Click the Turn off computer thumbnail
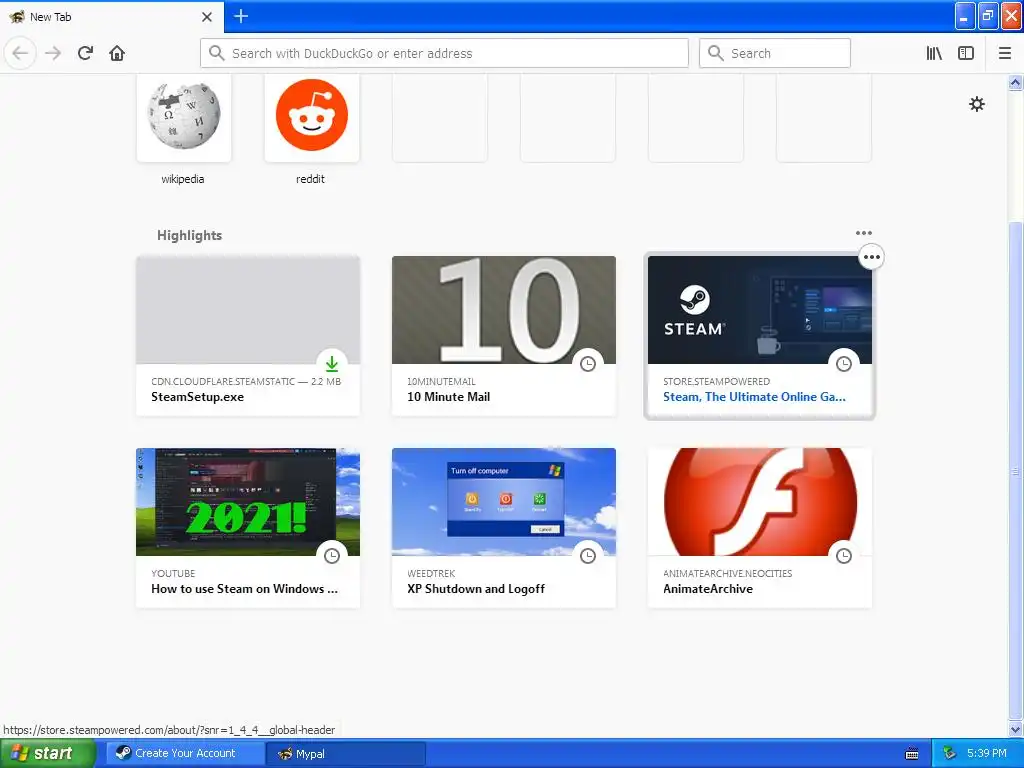Image resolution: width=1024 pixels, height=768 pixels. click(504, 502)
